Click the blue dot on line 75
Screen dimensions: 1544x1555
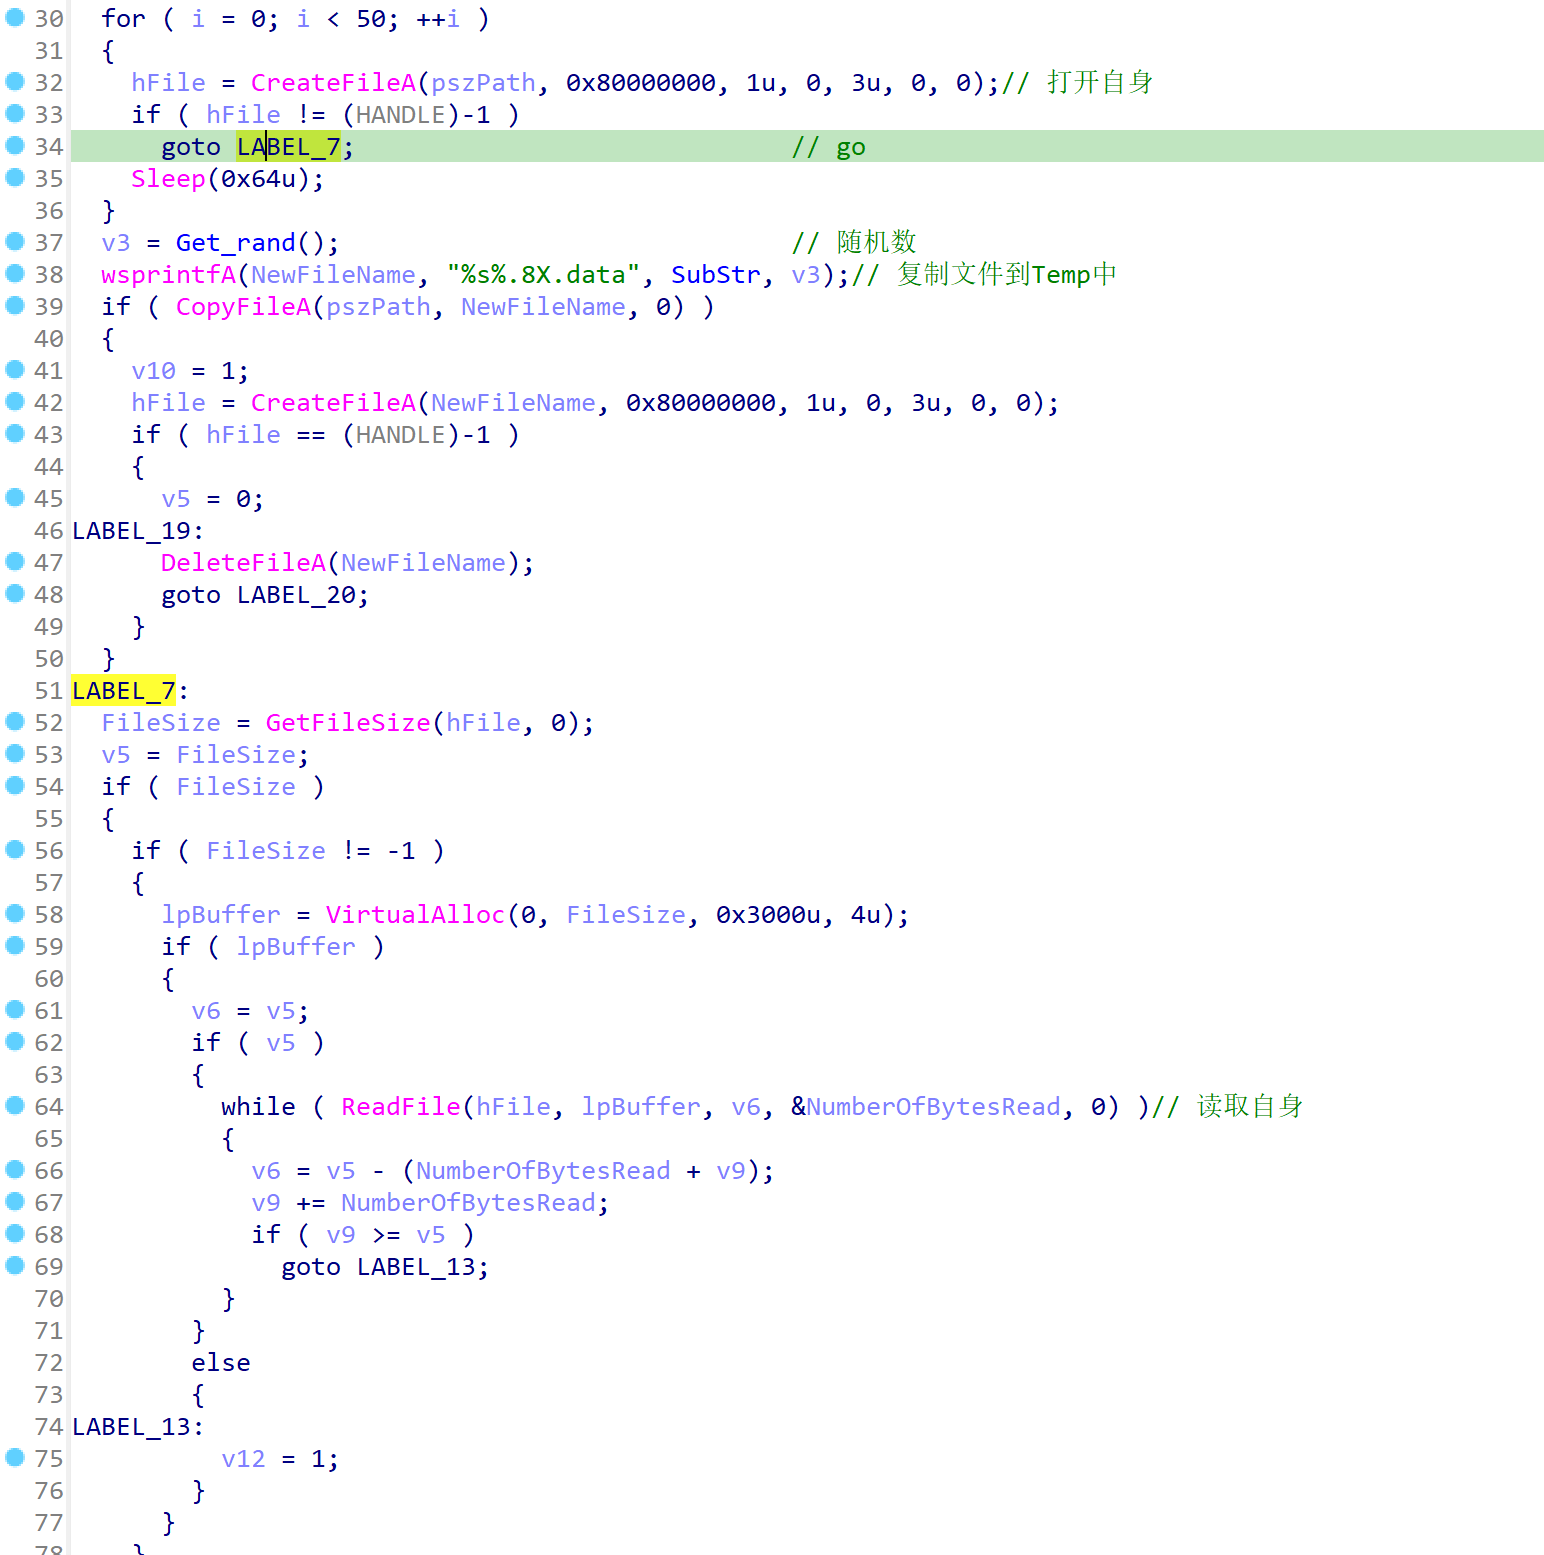tap(15, 1458)
